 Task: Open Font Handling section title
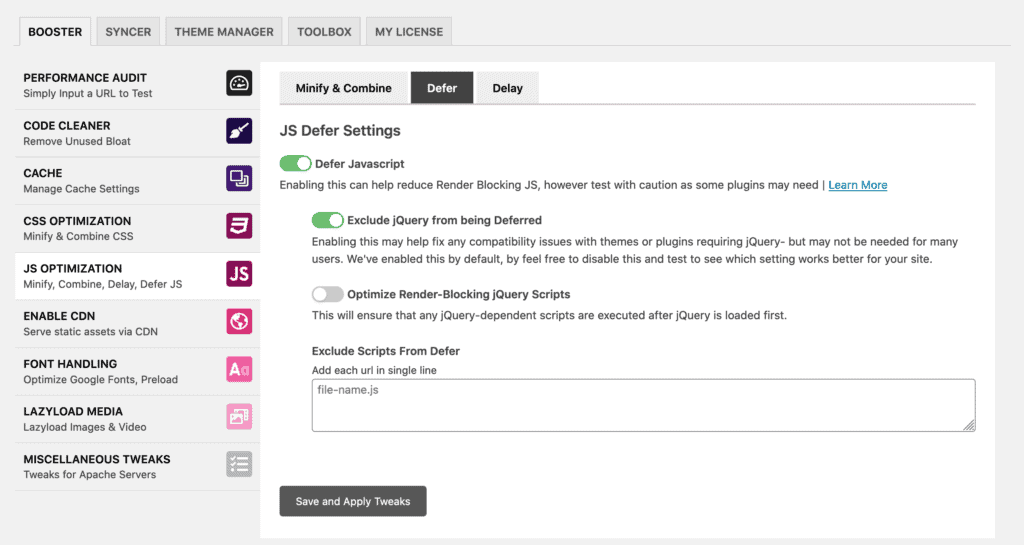pyautogui.click(x=71, y=364)
